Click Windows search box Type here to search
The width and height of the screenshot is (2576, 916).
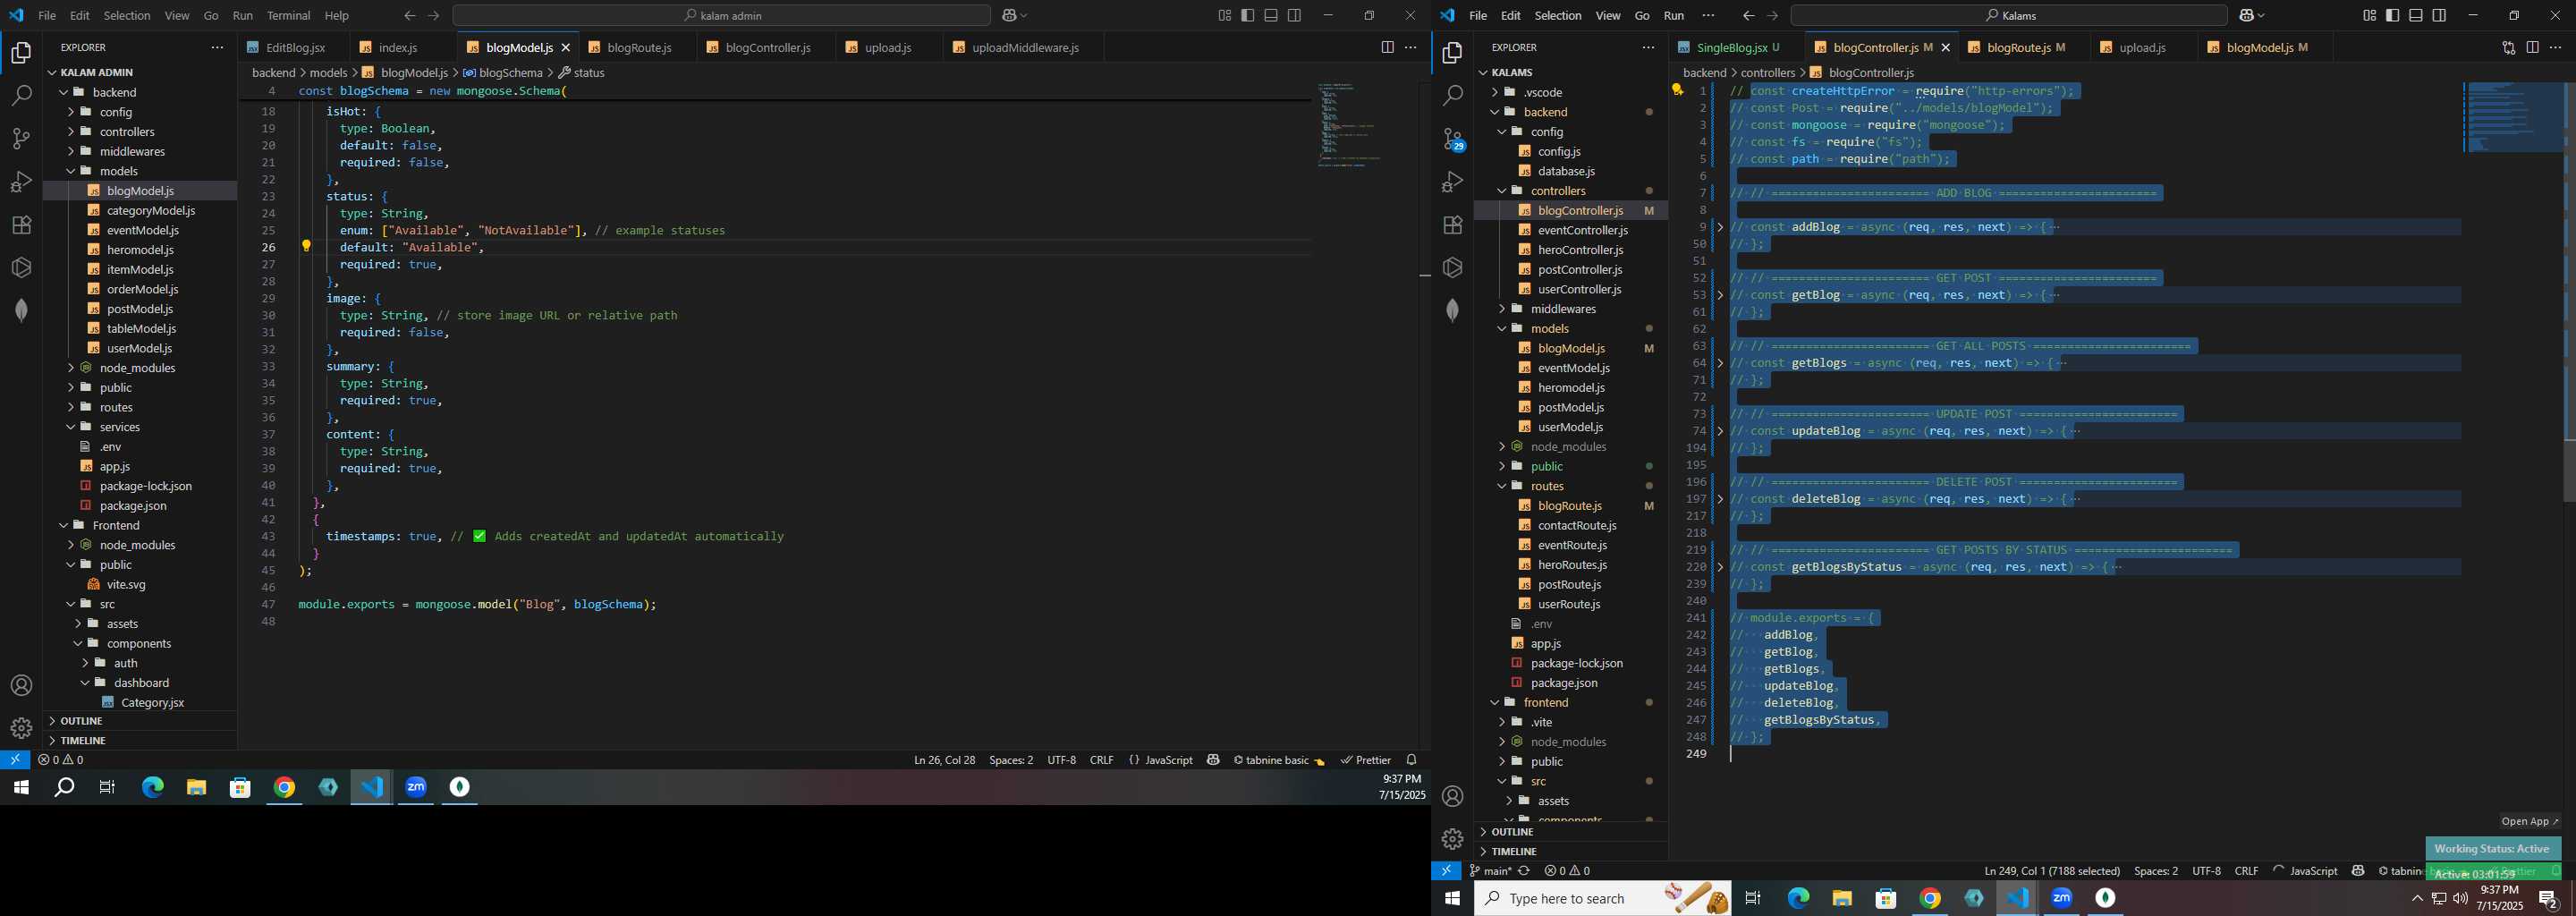tap(1602, 898)
